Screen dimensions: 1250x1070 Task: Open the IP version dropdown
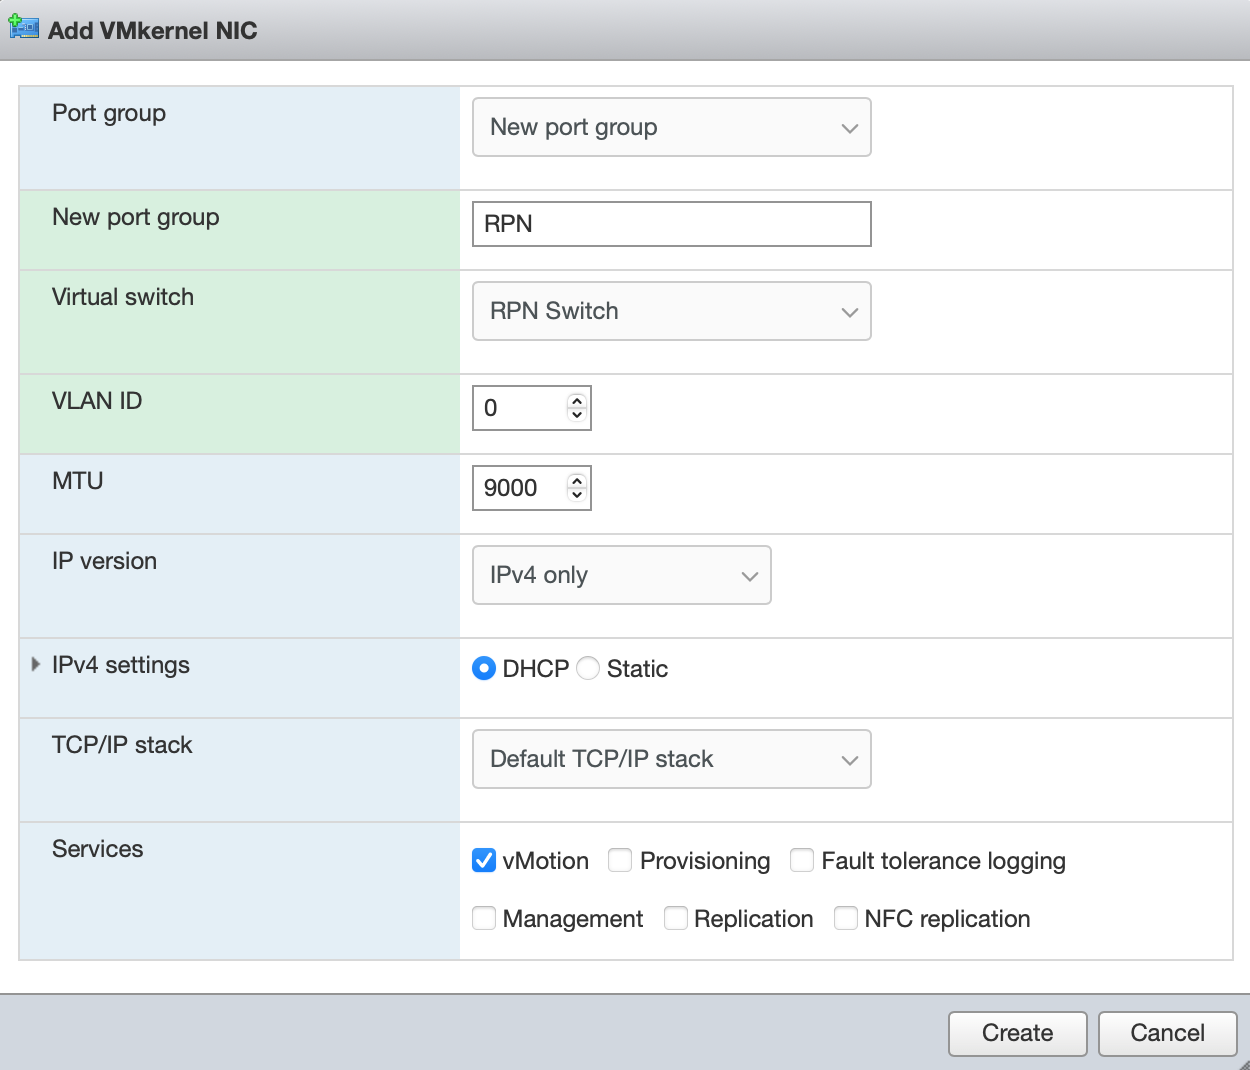(621, 575)
